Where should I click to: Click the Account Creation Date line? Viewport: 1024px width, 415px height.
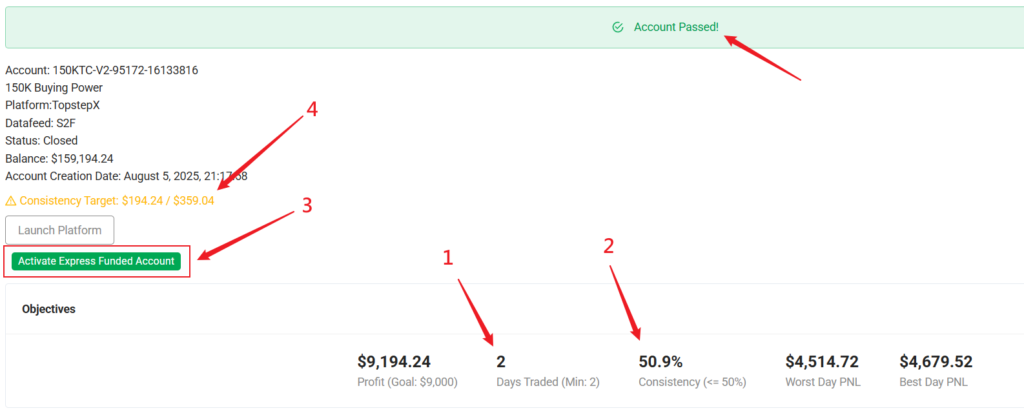pyautogui.click(x=126, y=176)
